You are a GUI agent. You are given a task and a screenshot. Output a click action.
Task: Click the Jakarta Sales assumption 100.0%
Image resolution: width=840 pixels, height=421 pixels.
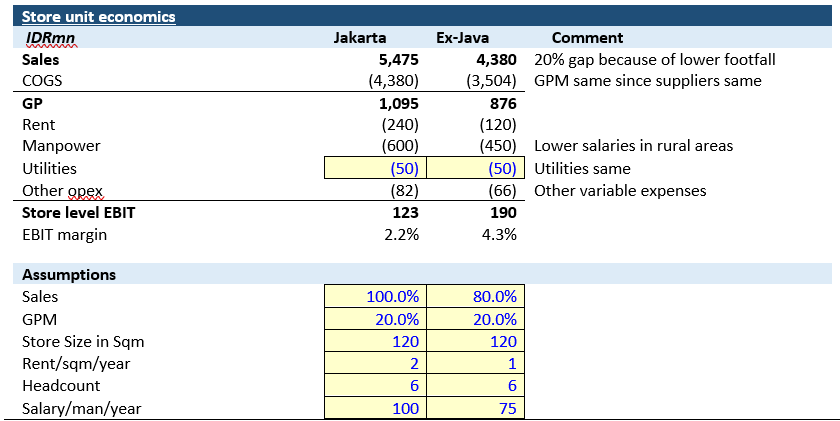376,296
